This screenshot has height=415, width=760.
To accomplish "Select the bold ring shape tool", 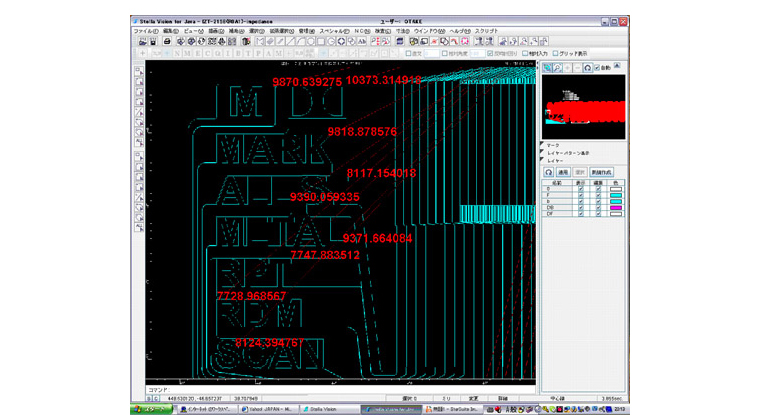I will [341, 42].
